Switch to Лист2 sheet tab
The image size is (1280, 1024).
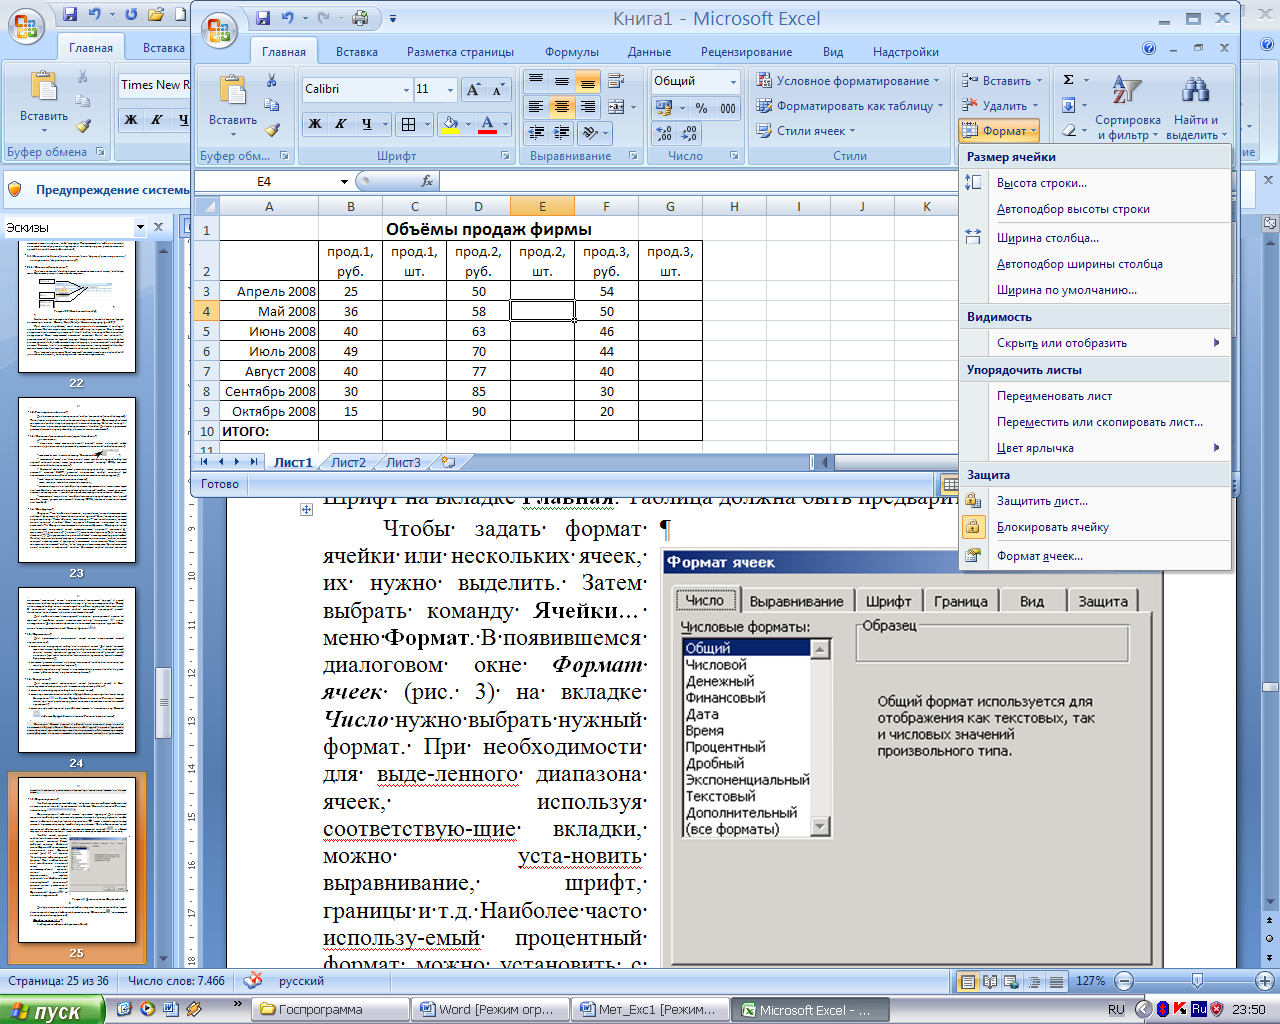(348, 462)
